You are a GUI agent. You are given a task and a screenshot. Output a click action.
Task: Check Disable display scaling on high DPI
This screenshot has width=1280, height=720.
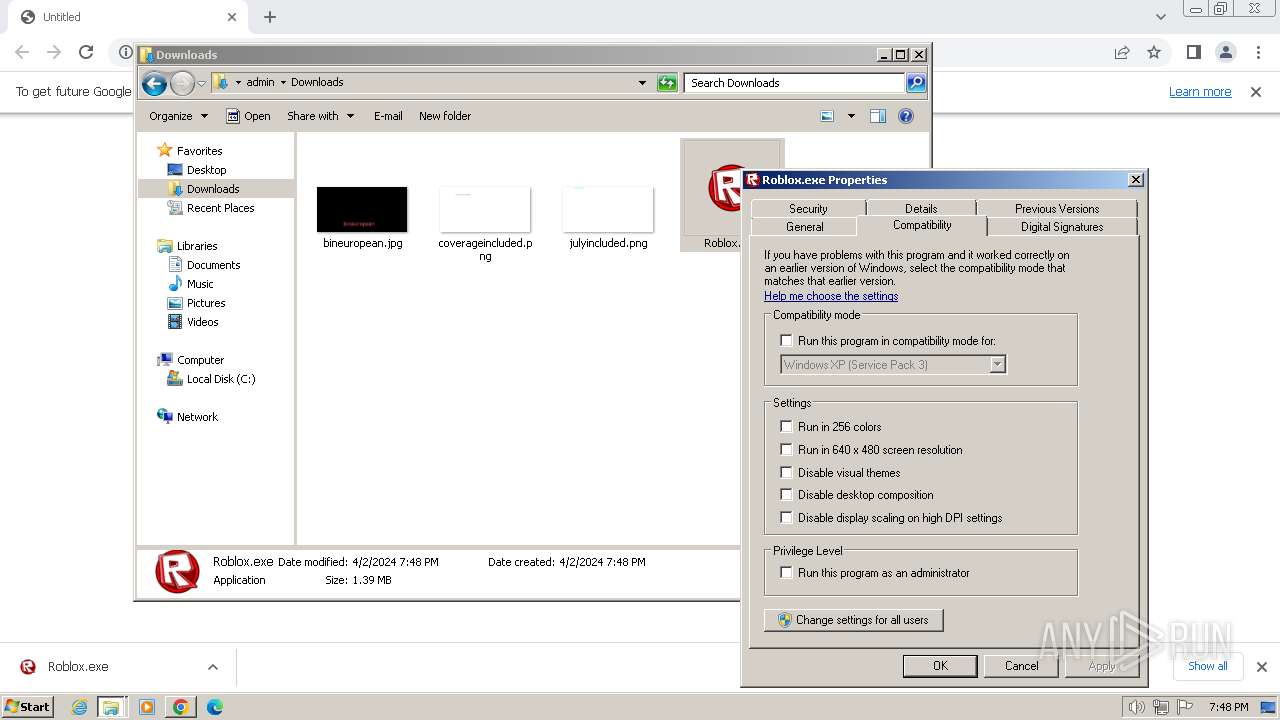click(786, 518)
